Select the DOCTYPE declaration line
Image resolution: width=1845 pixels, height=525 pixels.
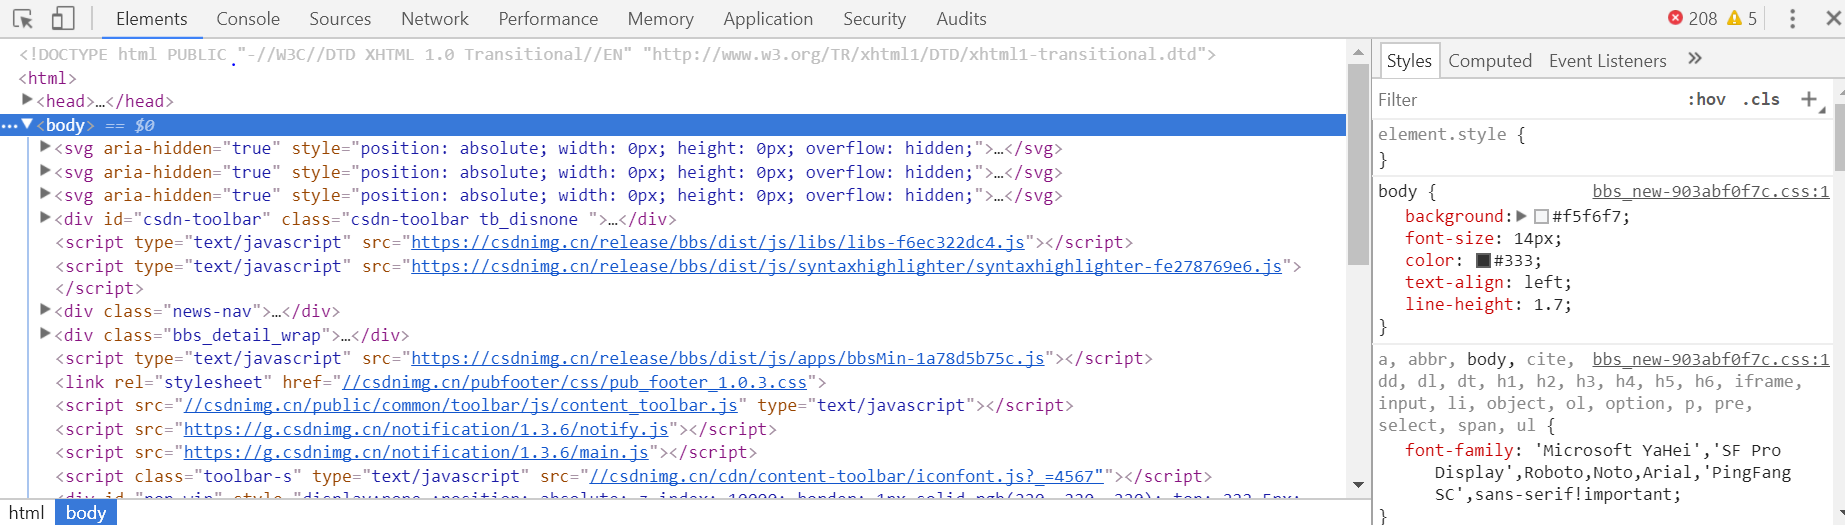[x=617, y=54]
